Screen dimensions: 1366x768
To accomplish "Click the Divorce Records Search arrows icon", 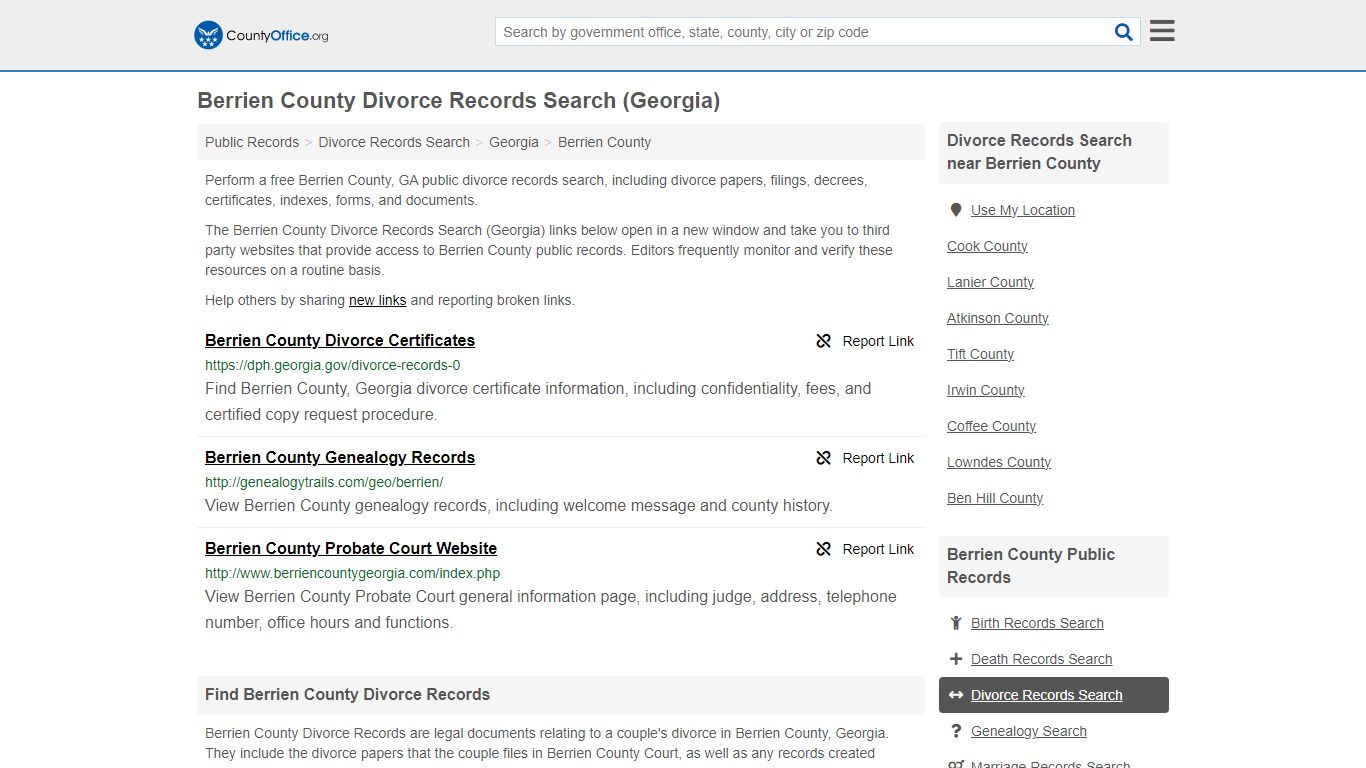I will click(x=956, y=695).
